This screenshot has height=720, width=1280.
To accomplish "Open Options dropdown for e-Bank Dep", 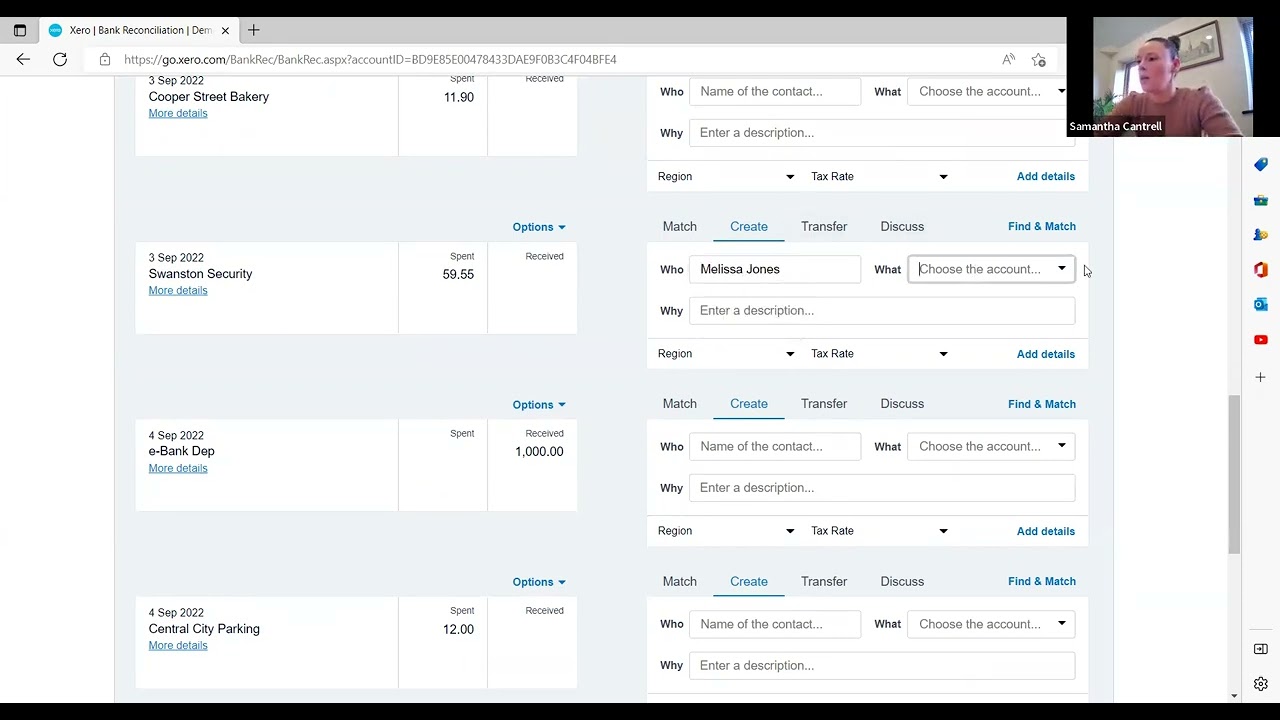I will [x=539, y=405].
